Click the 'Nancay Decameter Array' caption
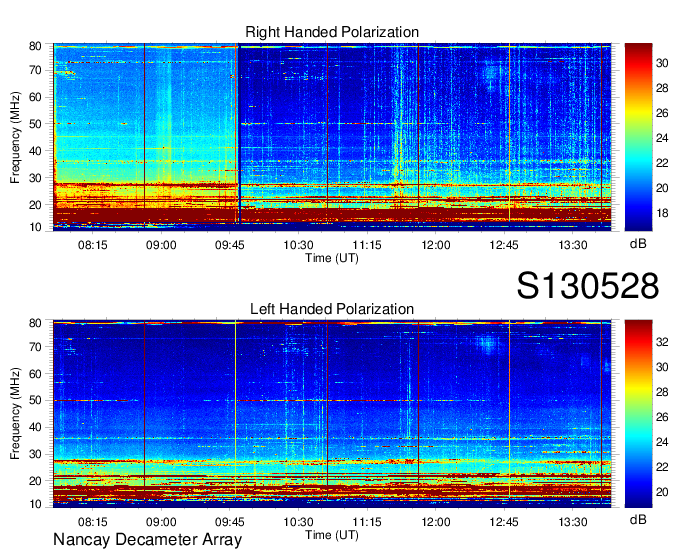This screenshot has height=552, width=680. click(147, 540)
